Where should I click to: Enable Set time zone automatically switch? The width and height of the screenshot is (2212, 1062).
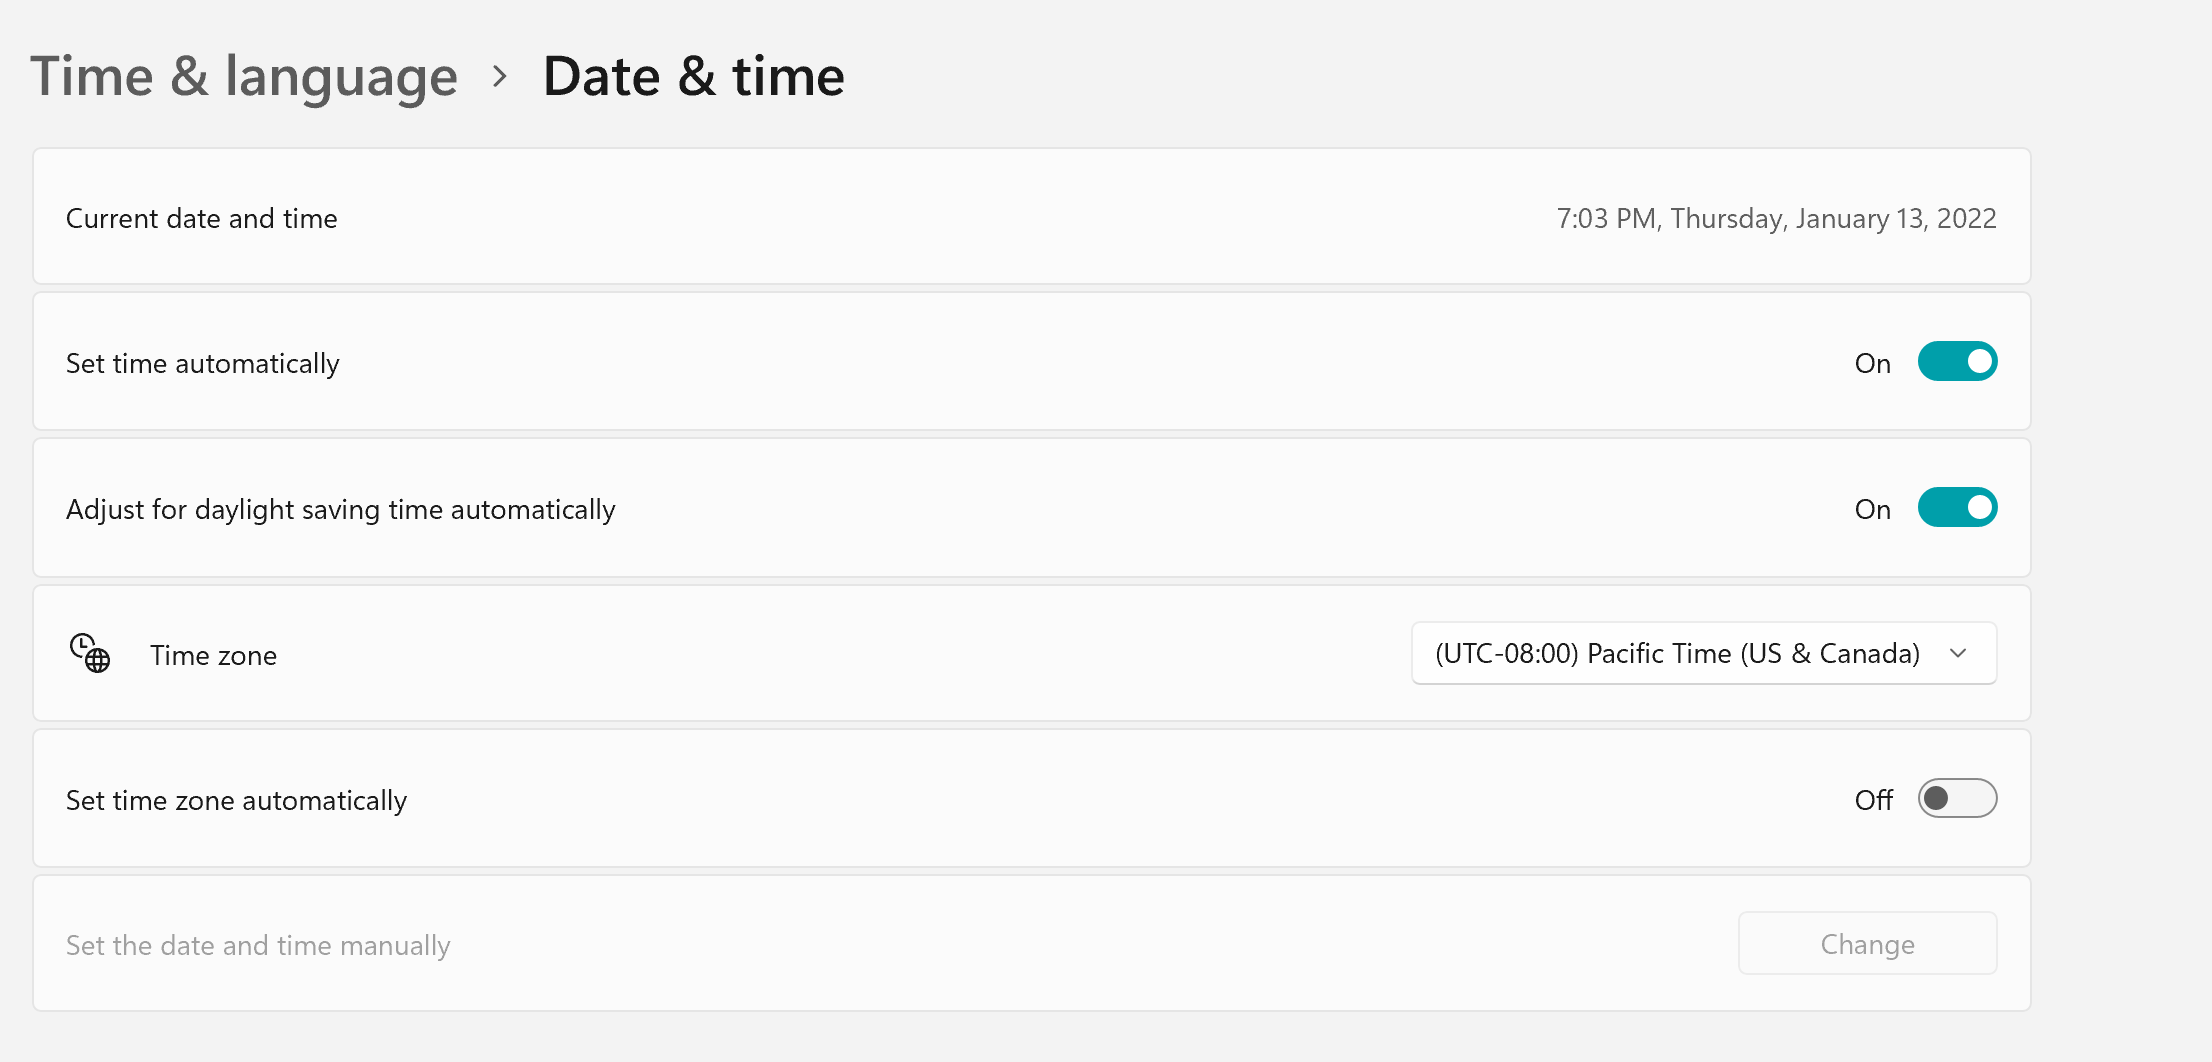coord(1957,799)
